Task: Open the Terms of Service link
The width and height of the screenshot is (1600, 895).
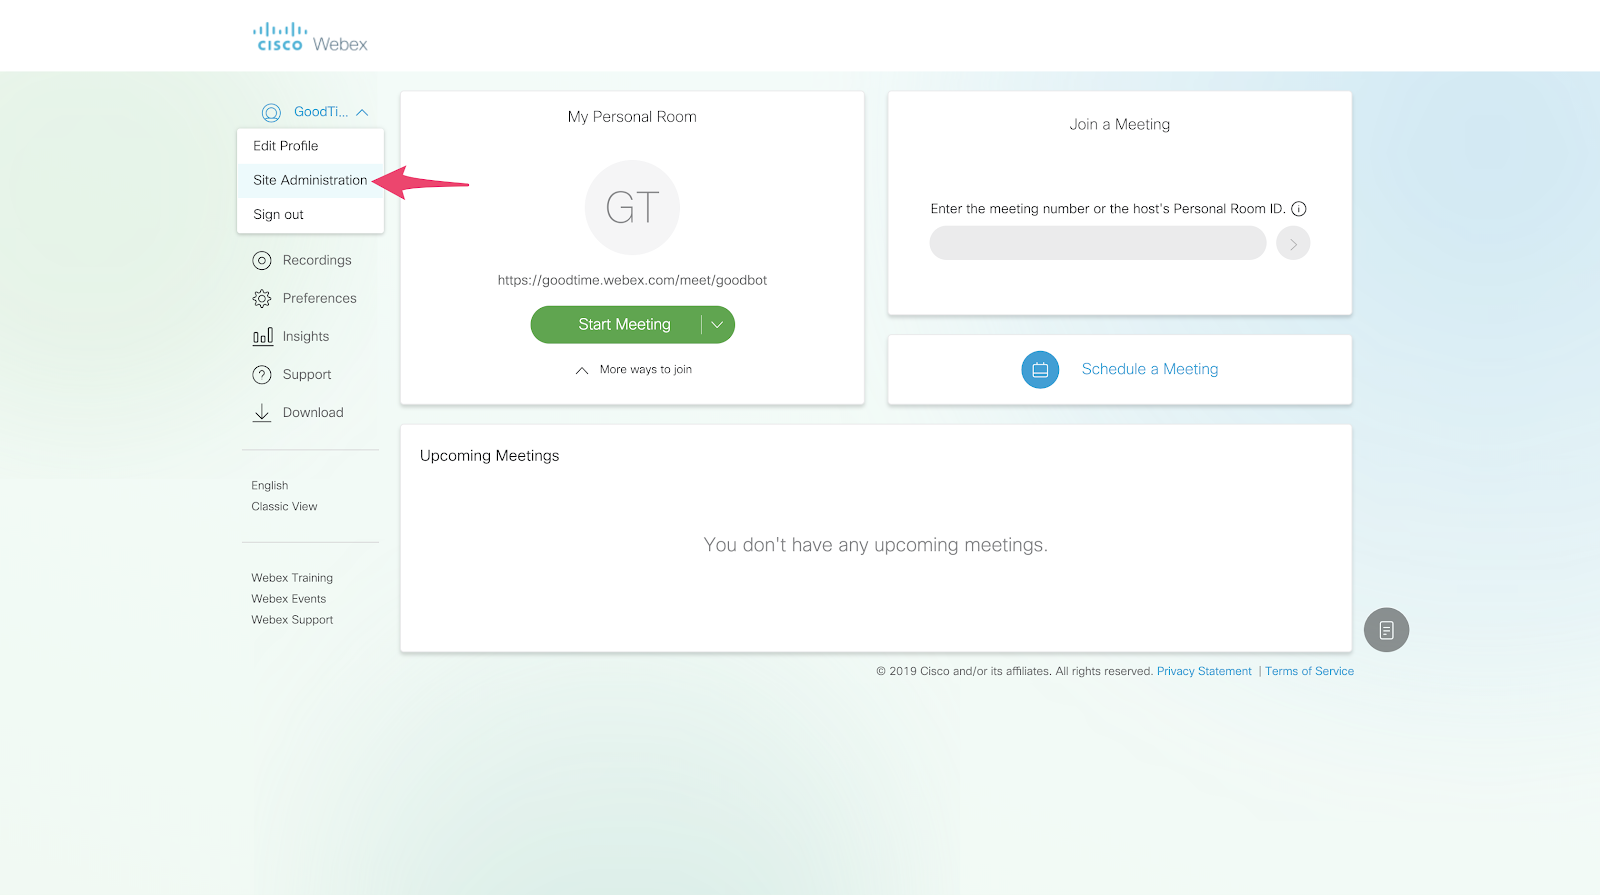Action: click(x=1310, y=671)
